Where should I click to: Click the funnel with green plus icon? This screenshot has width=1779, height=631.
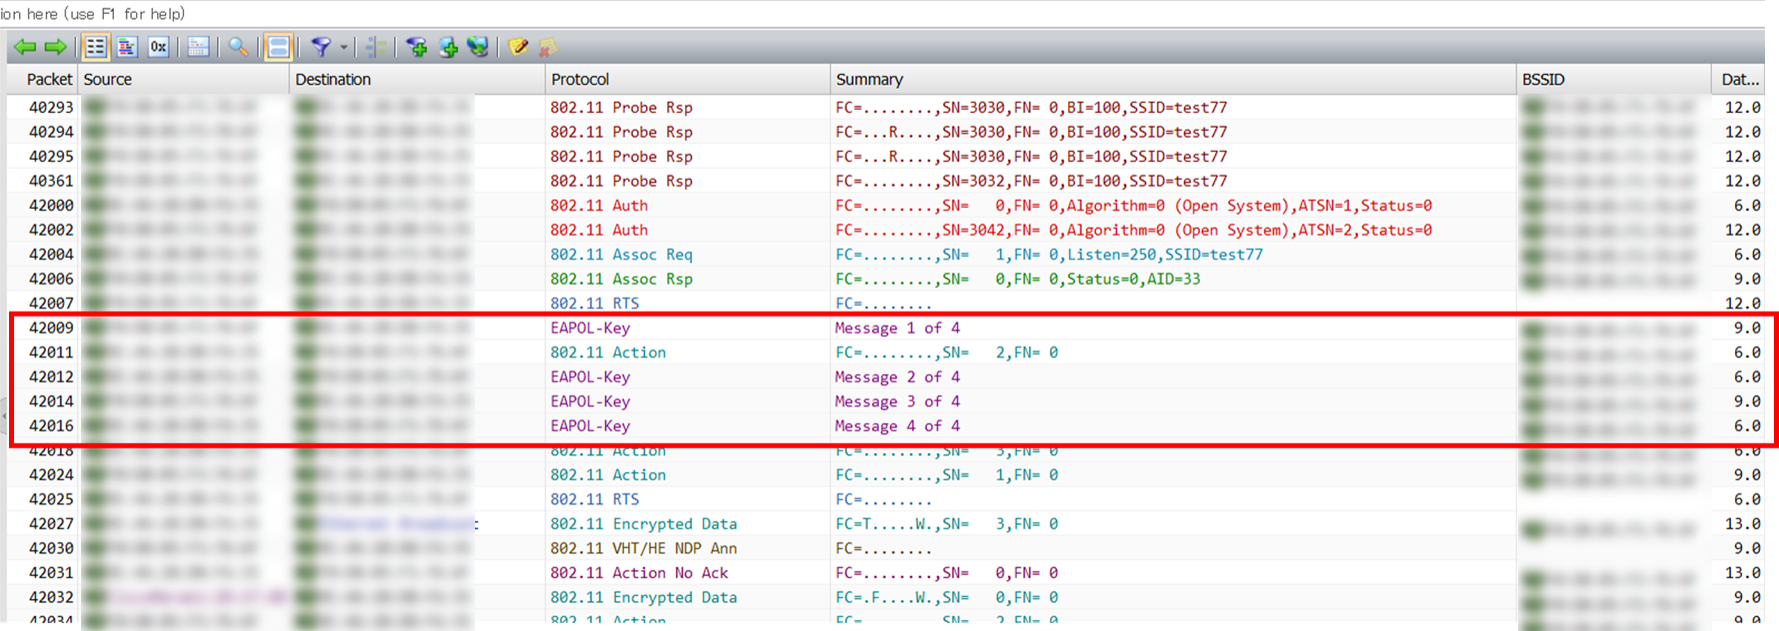coord(417,47)
